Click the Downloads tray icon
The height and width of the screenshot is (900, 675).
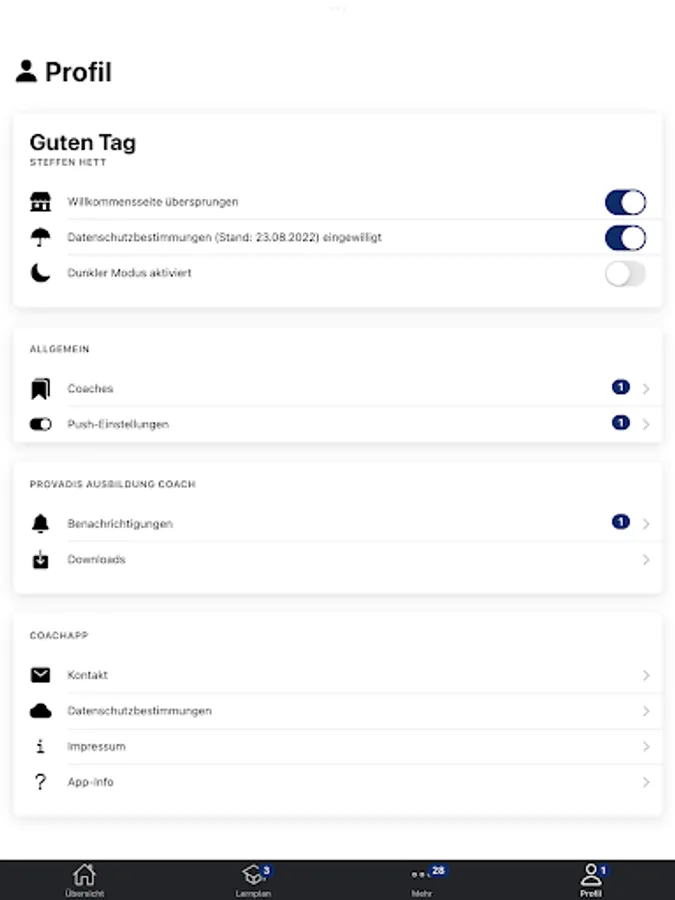coord(40,560)
